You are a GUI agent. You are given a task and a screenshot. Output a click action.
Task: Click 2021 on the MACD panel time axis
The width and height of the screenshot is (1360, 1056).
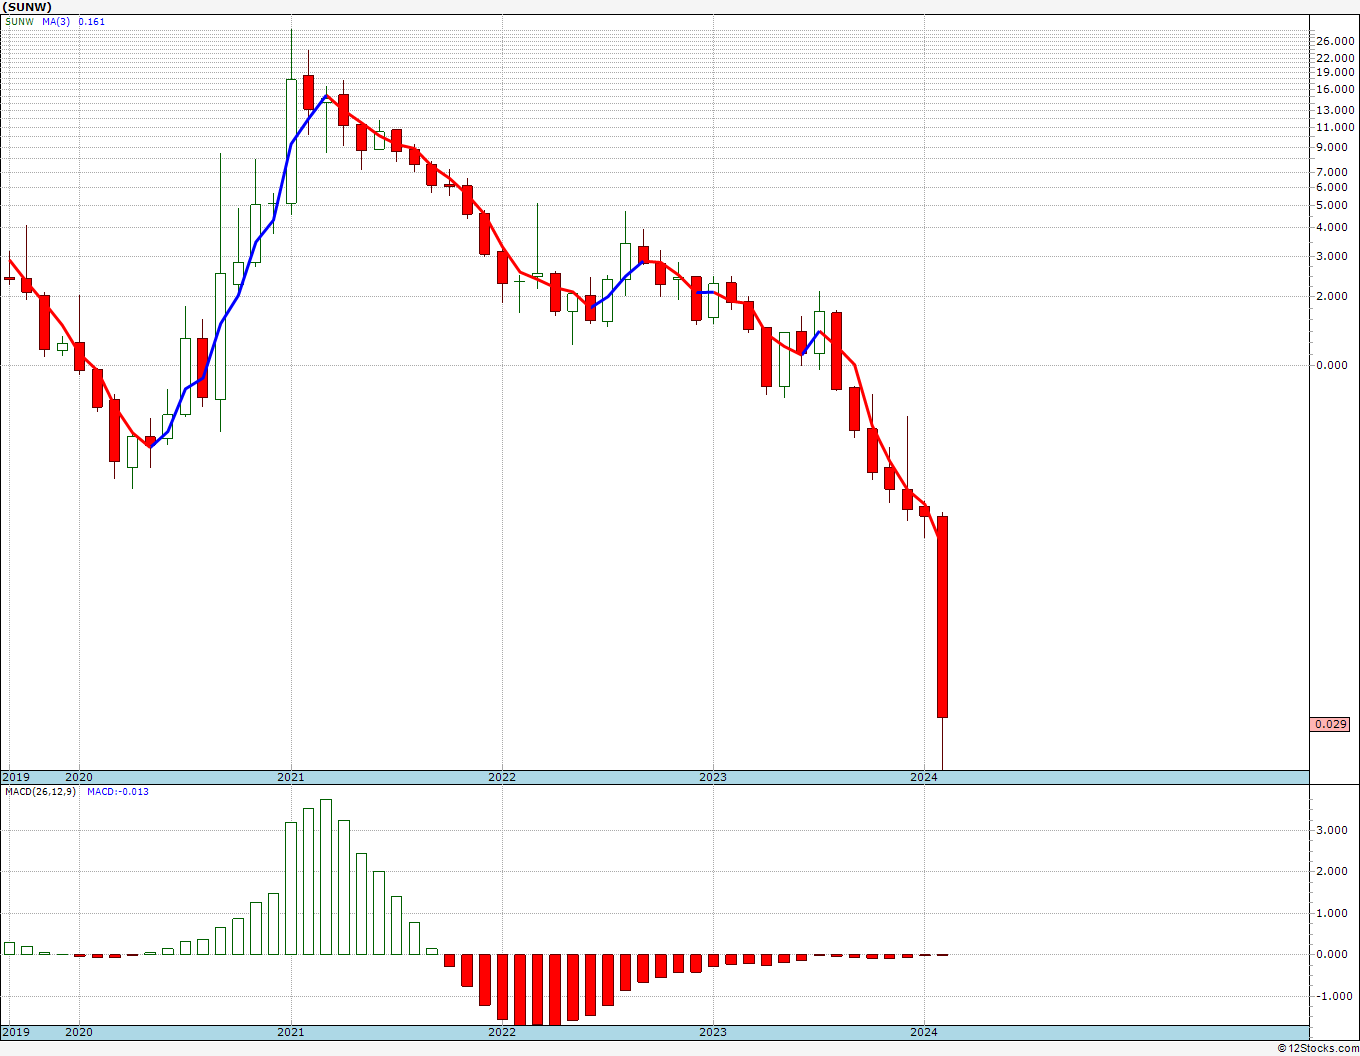291,1032
